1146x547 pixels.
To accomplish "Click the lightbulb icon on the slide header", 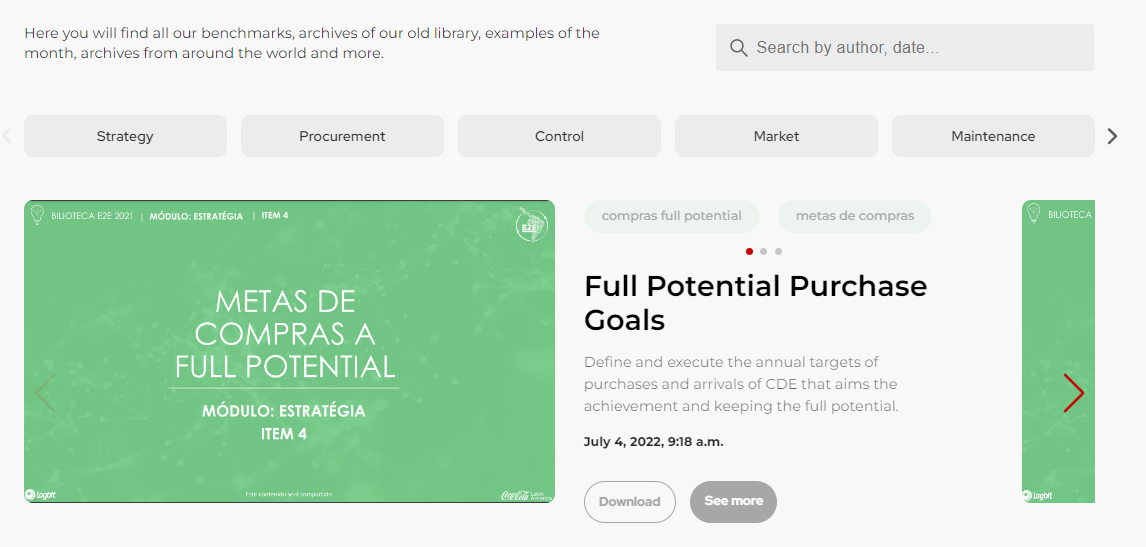I will (x=37, y=214).
